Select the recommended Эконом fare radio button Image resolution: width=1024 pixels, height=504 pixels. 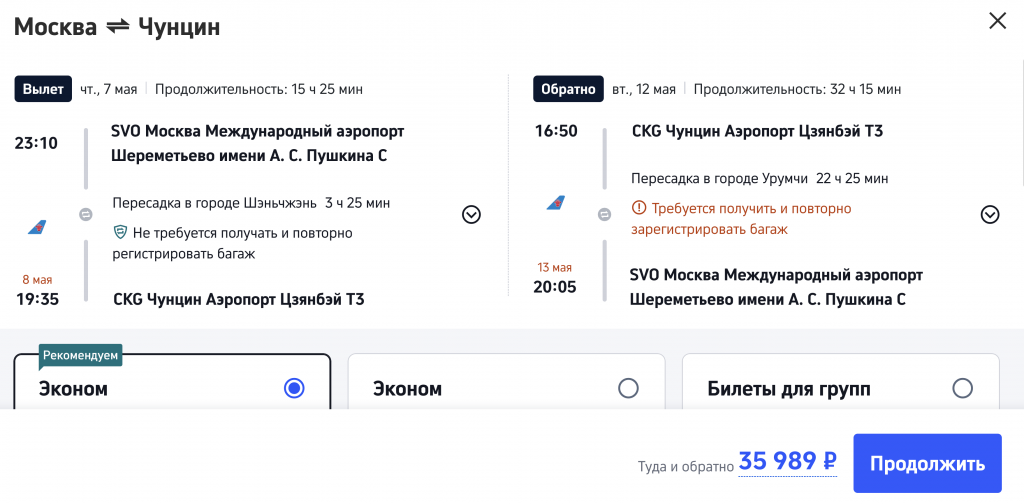294,388
